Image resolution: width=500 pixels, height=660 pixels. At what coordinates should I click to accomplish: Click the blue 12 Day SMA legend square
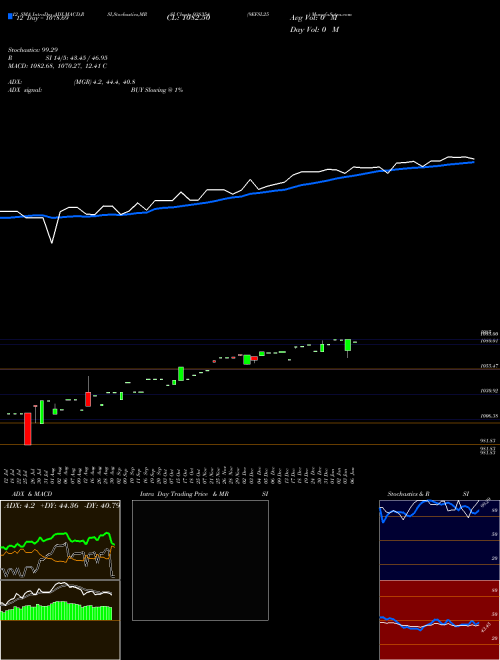pyautogui.click(x=10, y=16)
